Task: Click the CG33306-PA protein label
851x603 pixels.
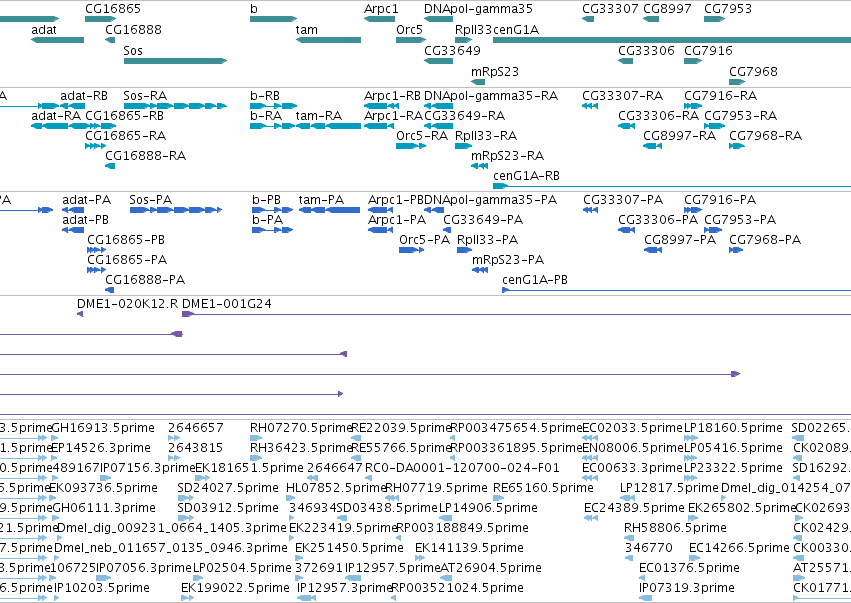Action: tap(658, 220)
